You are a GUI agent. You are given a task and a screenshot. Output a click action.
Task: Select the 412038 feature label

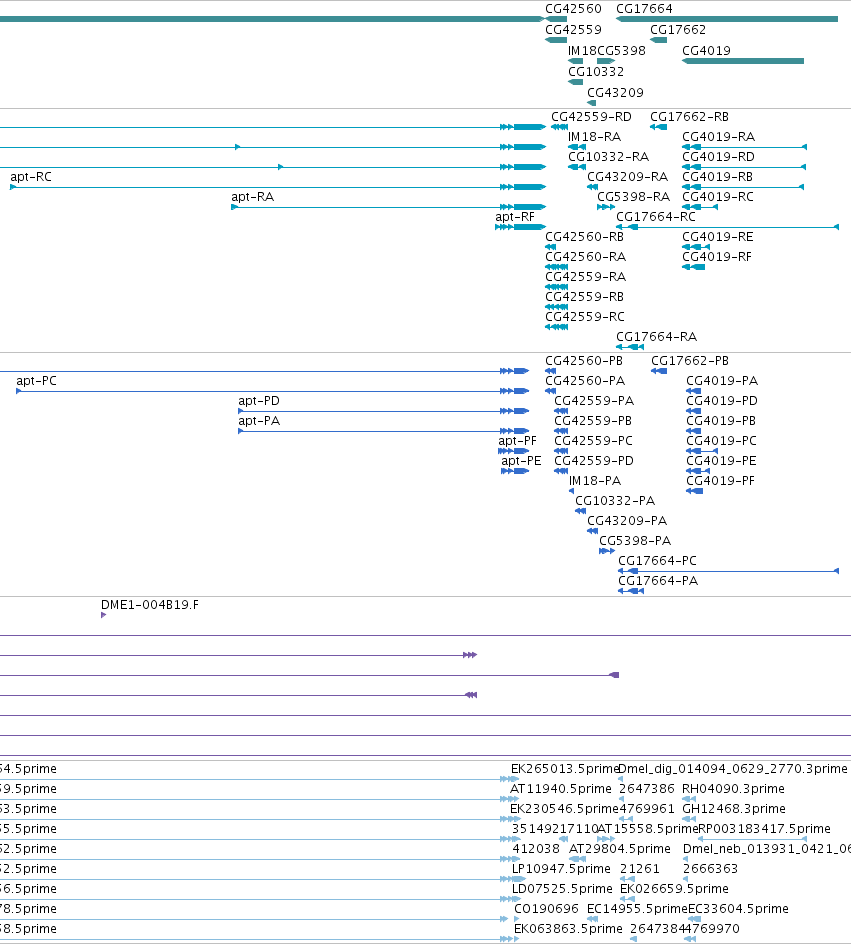pyautogui.click(x=536, y=848)
